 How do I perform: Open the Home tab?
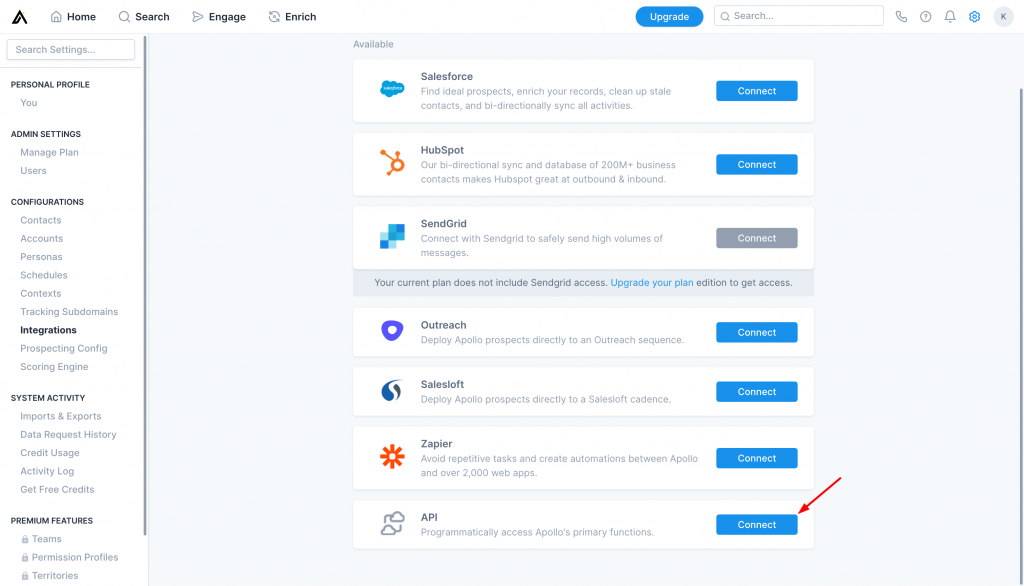[73, 16]
